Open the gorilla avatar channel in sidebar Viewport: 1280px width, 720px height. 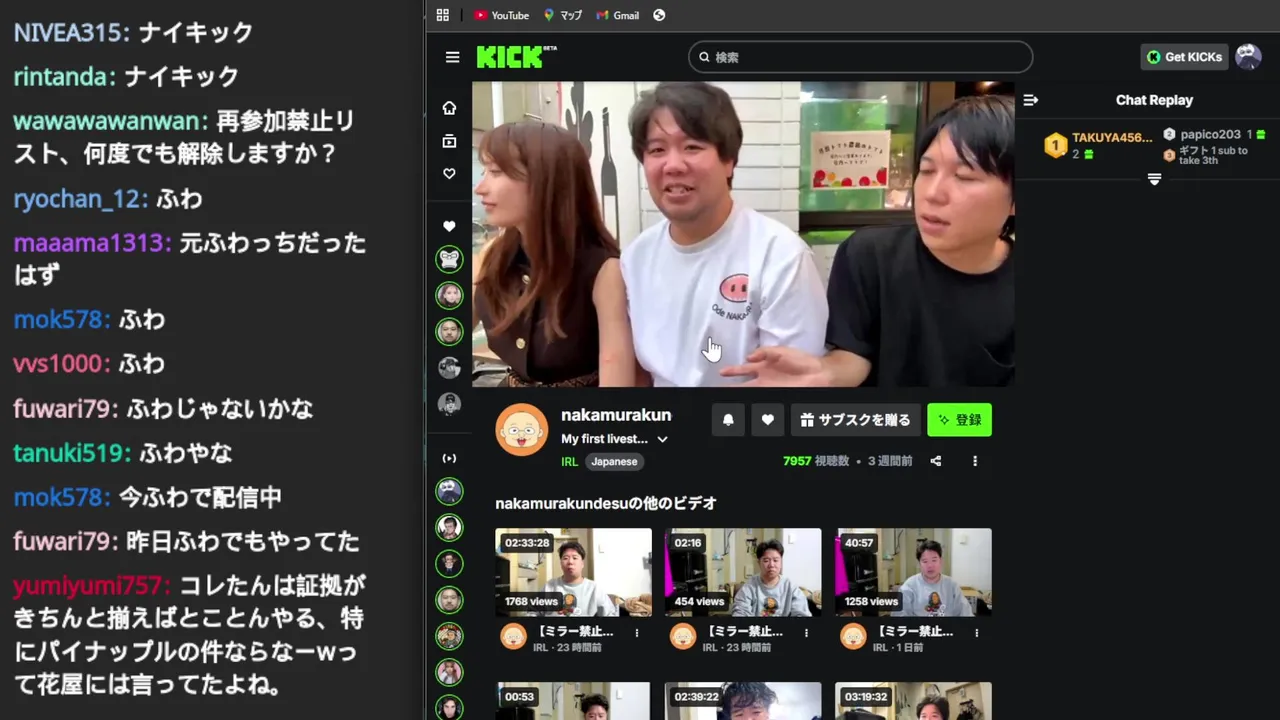pyautogui.click(x=449, y=259)
